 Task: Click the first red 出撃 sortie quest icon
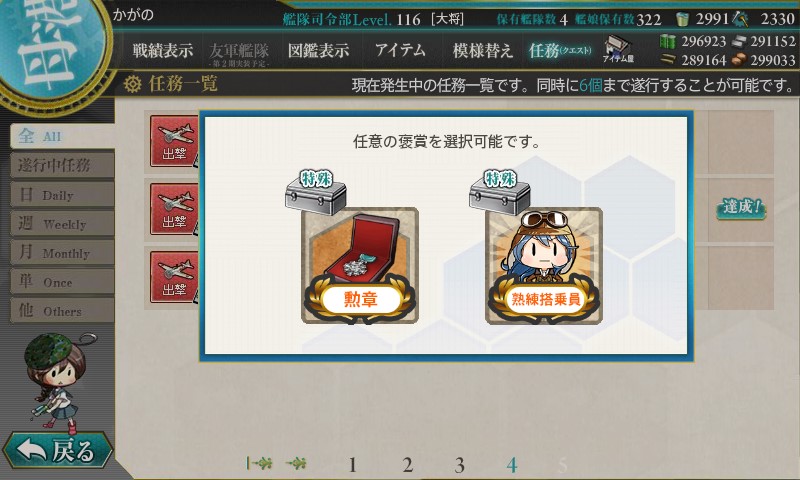(x=174, y=141)
